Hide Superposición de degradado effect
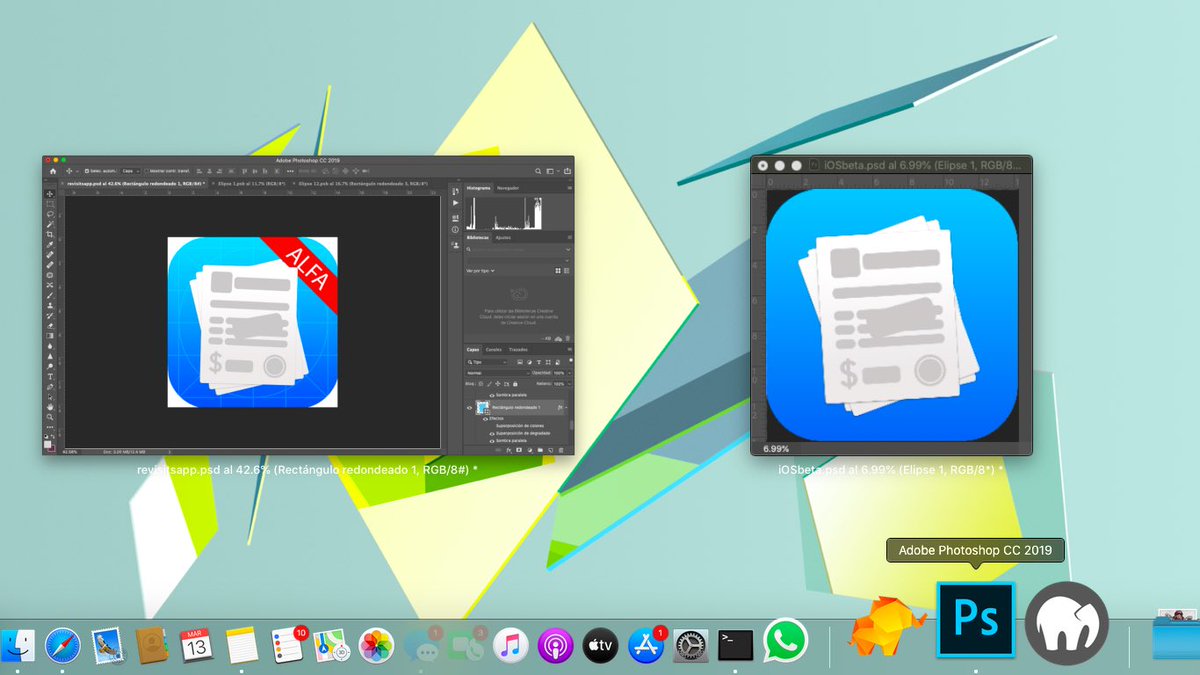This screenshot has width=1200, height=675. 492,434
